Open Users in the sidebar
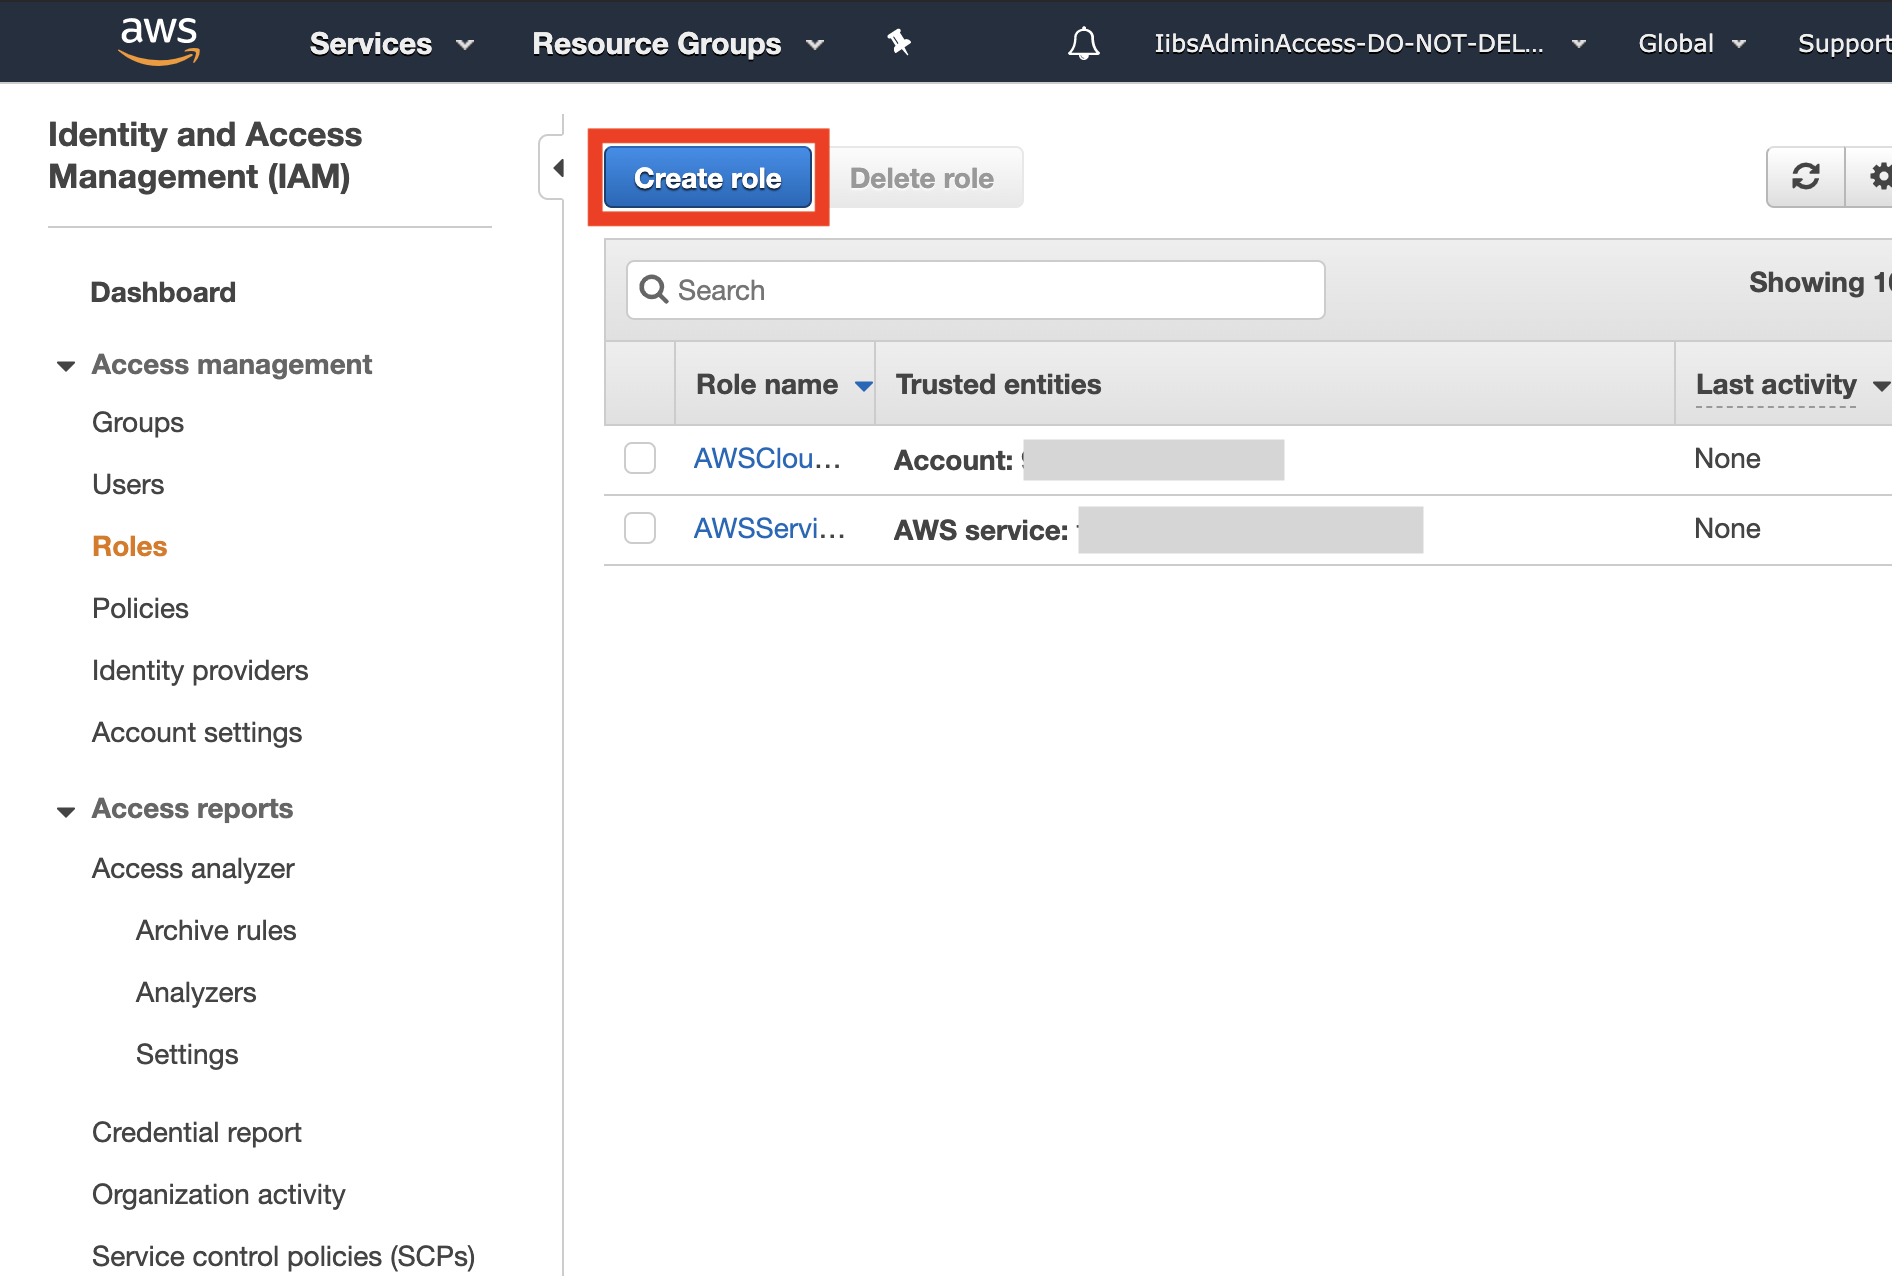 click(128, 484)
